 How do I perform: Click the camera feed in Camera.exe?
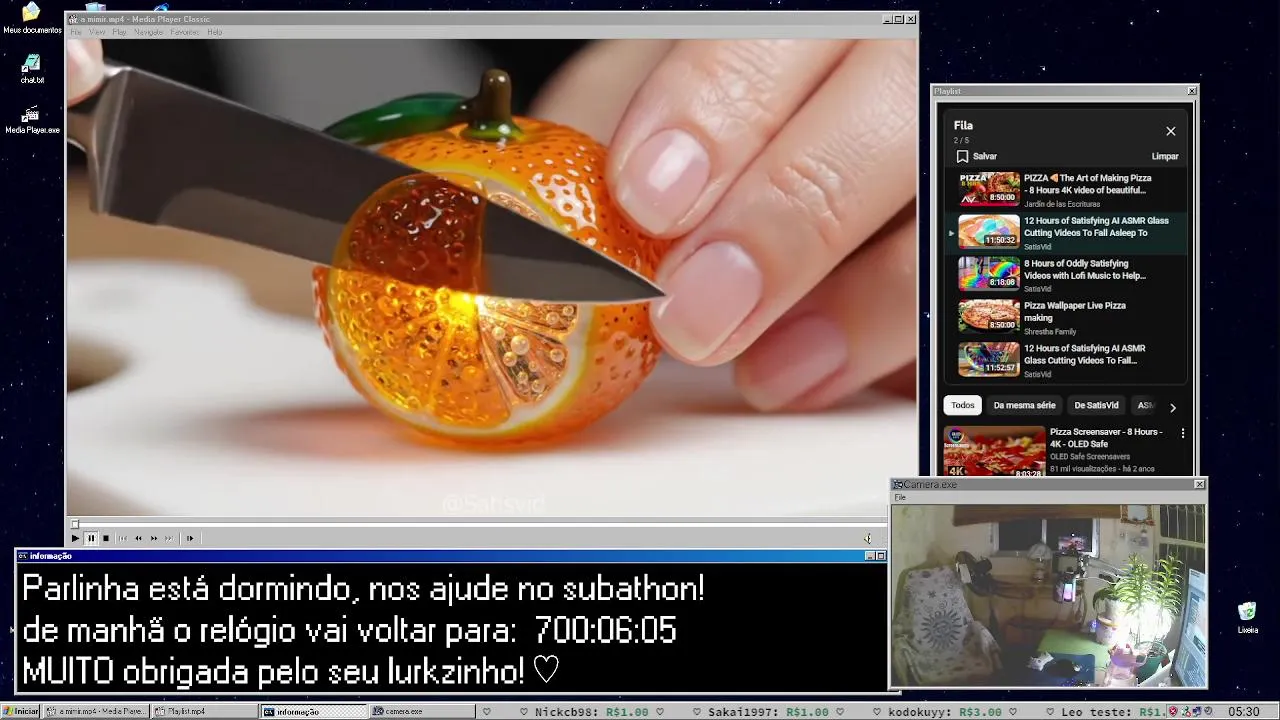[x=1048, y=595]
